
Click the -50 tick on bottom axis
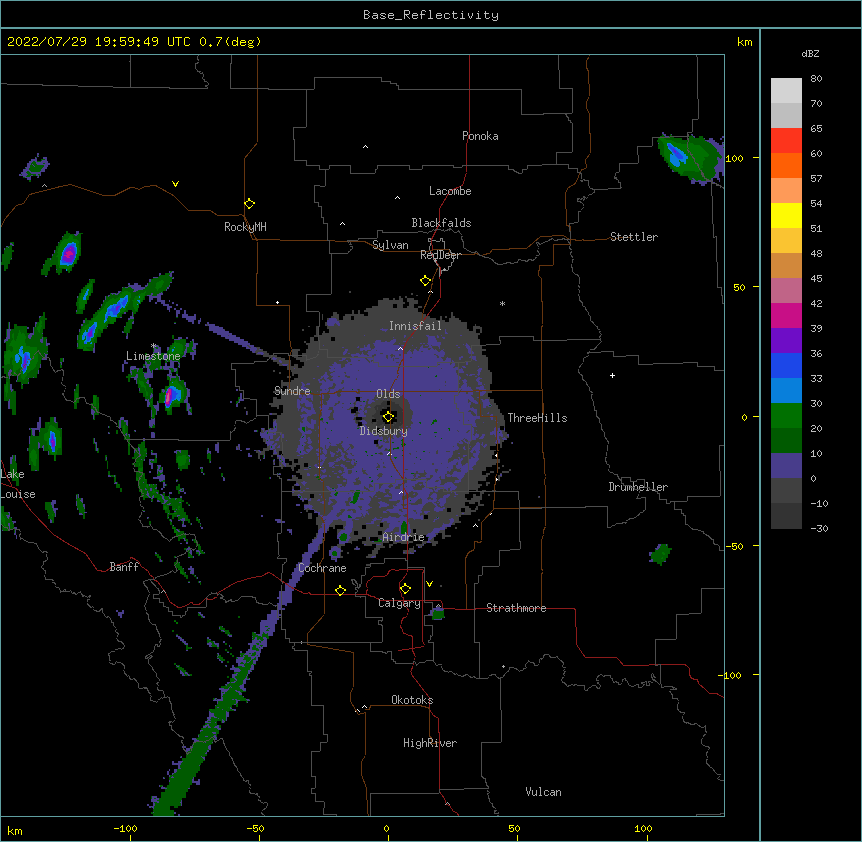click(255, 828)
